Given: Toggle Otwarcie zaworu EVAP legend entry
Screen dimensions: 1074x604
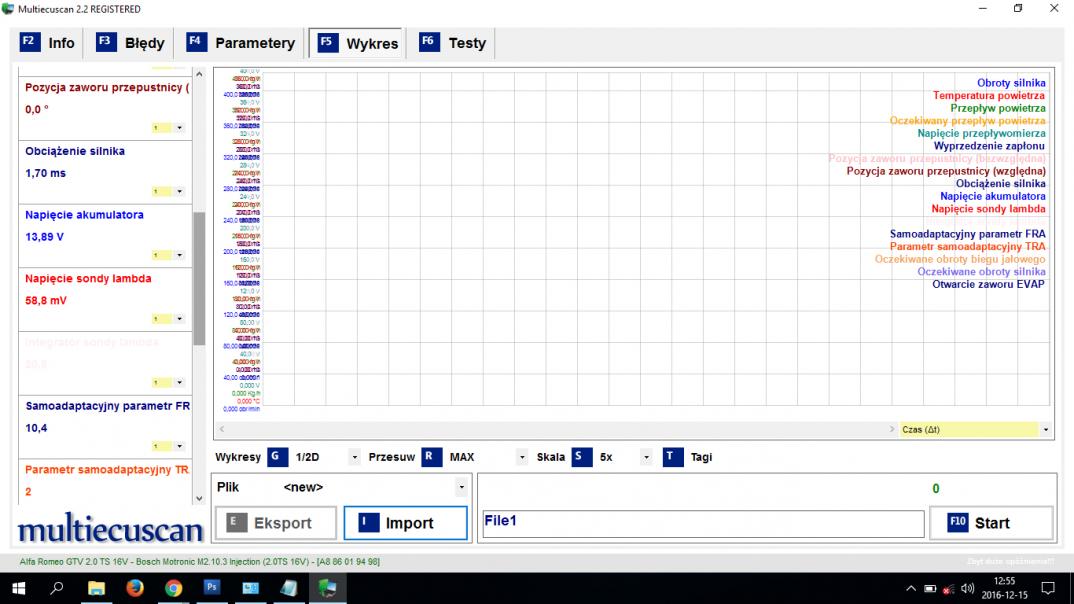Looking at the screenshot, I should [988, 284].
